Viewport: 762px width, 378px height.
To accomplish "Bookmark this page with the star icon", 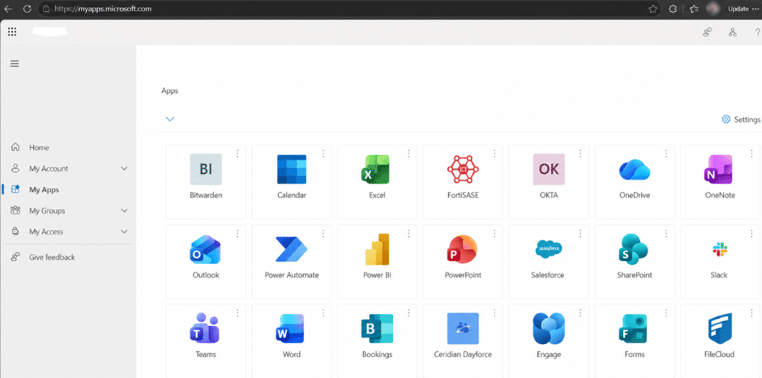I will 653,9.
